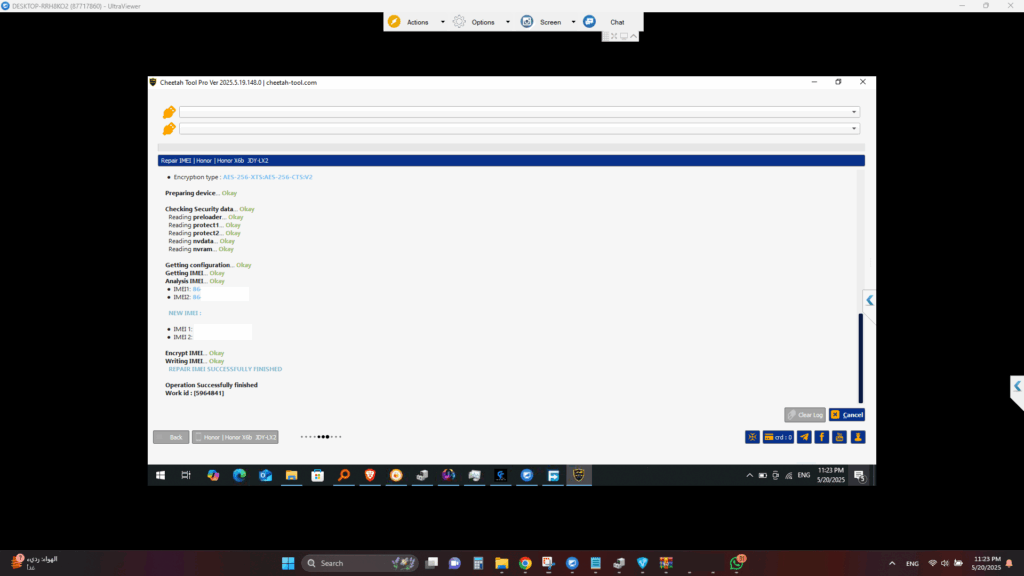Click the Back button
Image resolution: width=1024 pixels, height=576 pixels.
coord(171,437)
